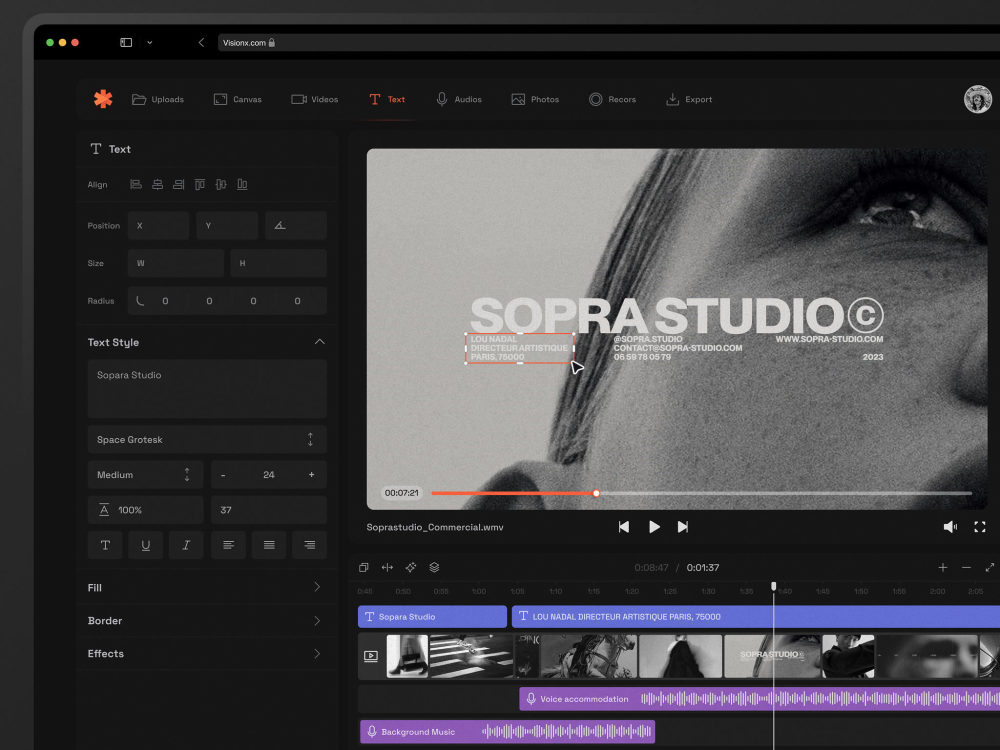Align bottom edges
Viewport: 1000px width, 750px height.
pos(242,184)
